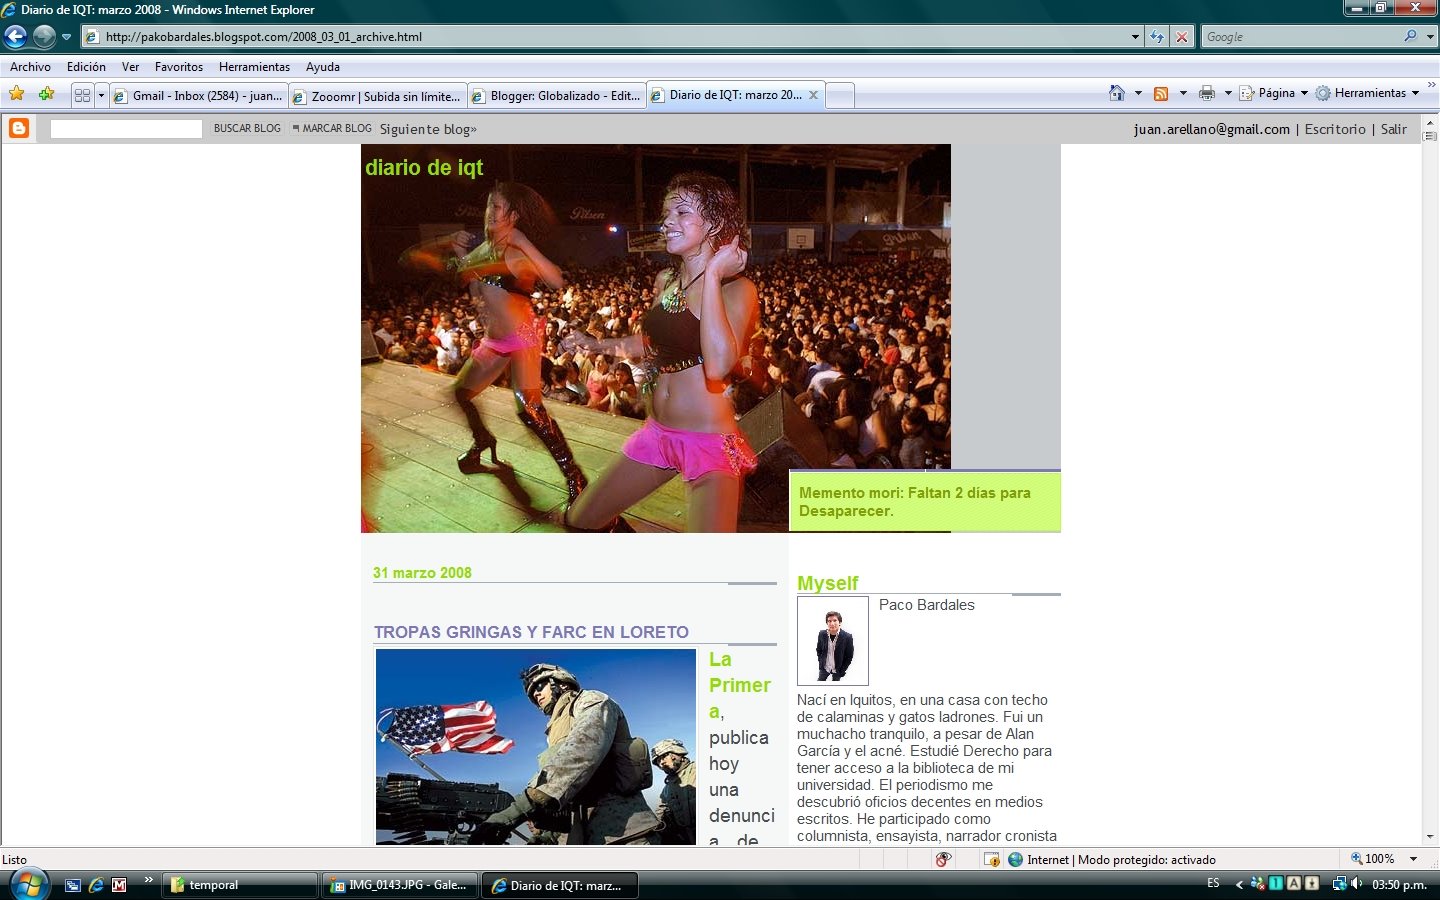The image size is (1440, 900).
Task: Click the Stop loading red X
Action: pos(1182,37)
